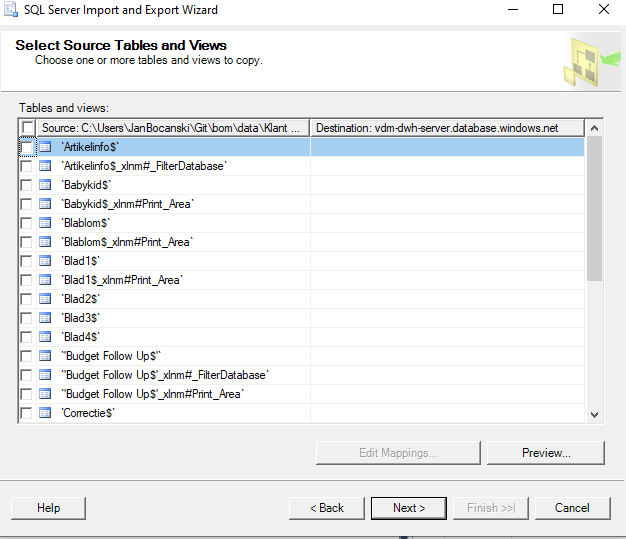Select `Blad1$_xlnm#Print_Area` row text
The height and width of the screenshot is (539, 626).
122,280
